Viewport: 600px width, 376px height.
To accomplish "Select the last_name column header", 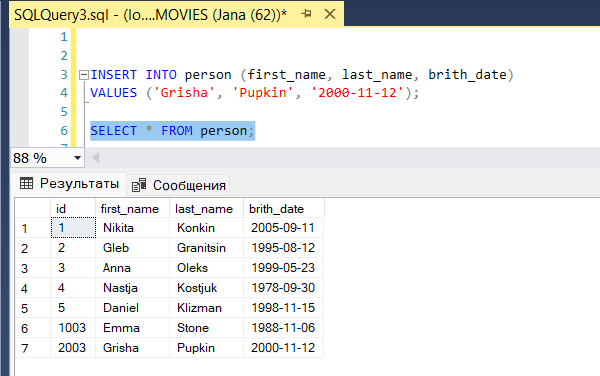I will 206,209.
